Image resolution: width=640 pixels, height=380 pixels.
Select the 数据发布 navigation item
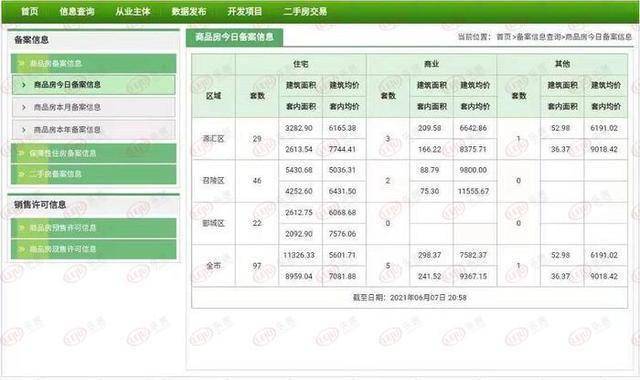click(x=189, y=11)
